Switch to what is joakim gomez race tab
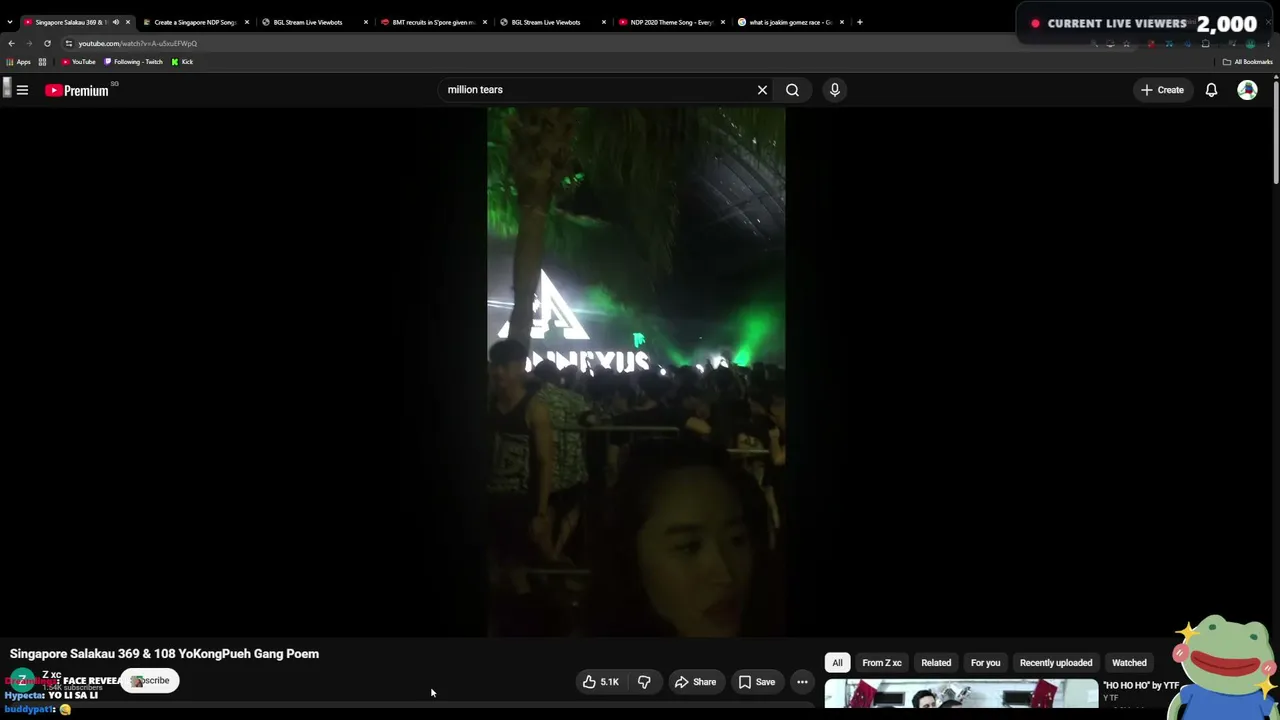Screen dimensions: 1280x720 (790, 22)
